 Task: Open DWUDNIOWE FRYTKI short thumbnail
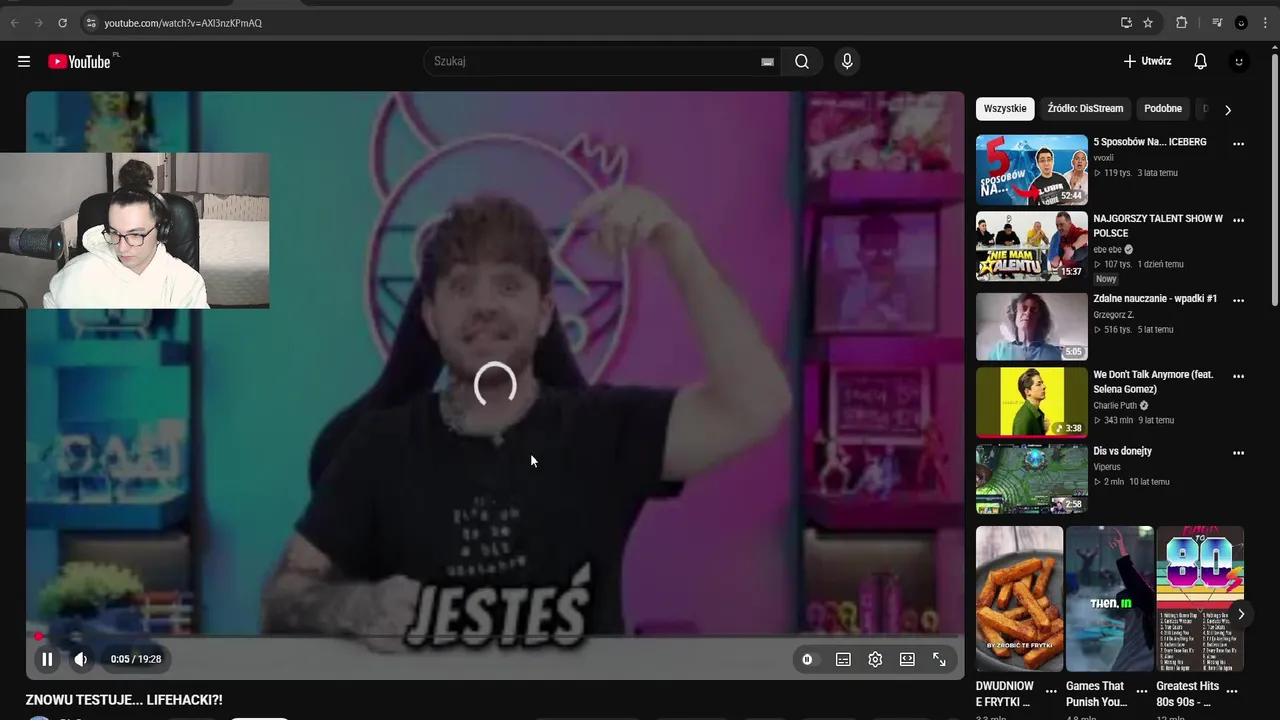pos(1019,599)
